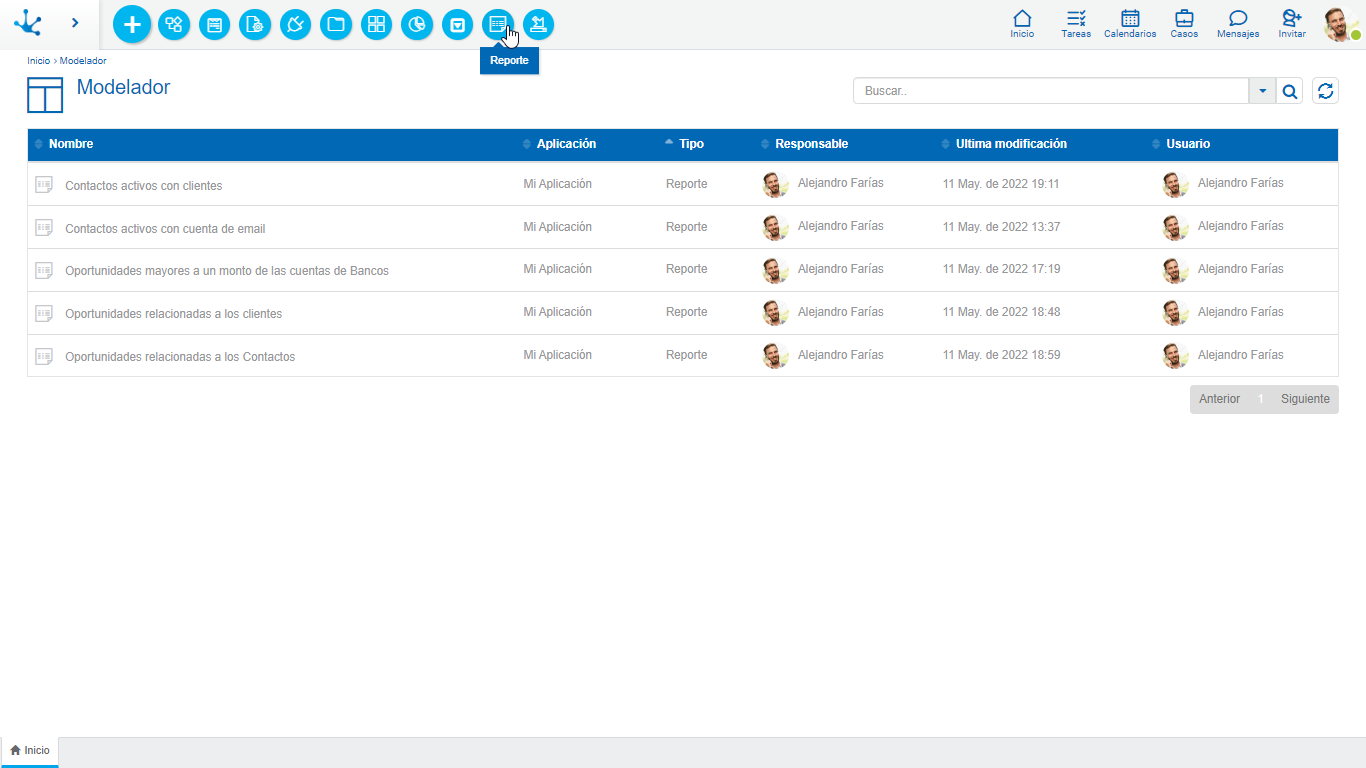Viewport: 1366px width, 768px height.
Task: Click the Modelador layout icon by the title
Action: point(45,94)
